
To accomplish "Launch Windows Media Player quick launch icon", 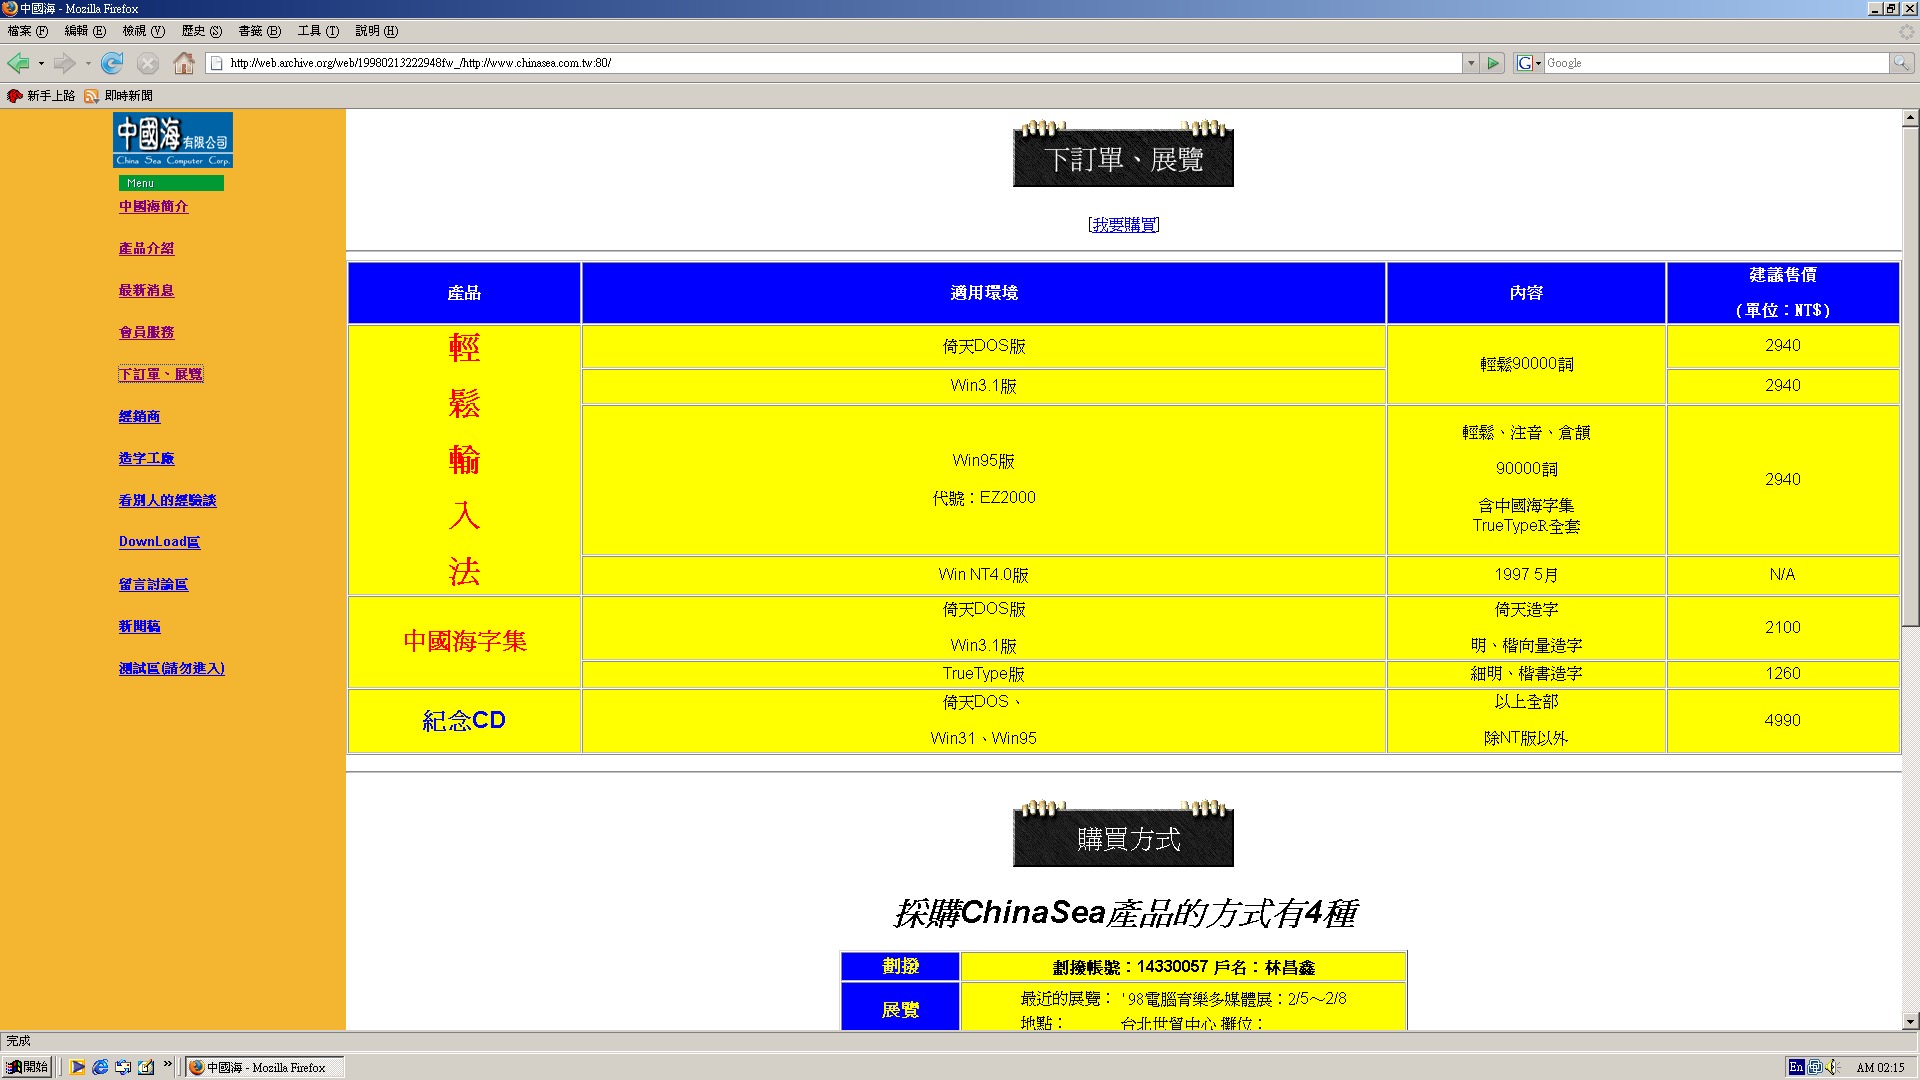I will 77,1067.
